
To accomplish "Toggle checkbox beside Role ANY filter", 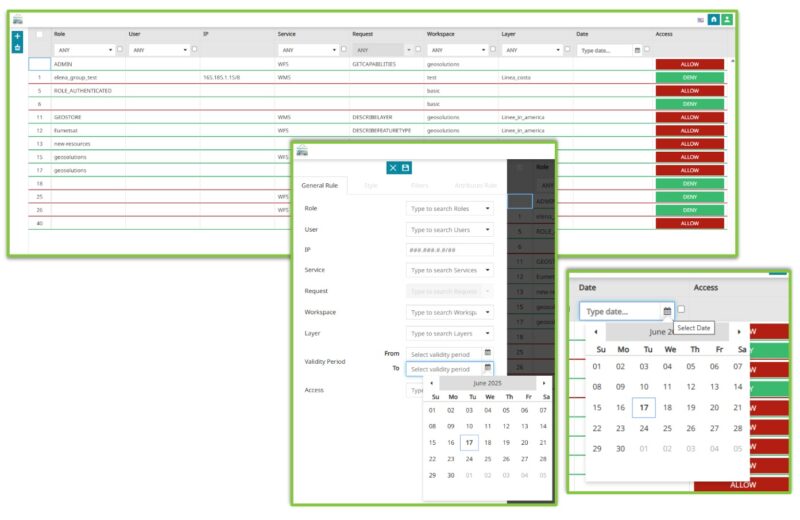I will (x=120, y=49).
